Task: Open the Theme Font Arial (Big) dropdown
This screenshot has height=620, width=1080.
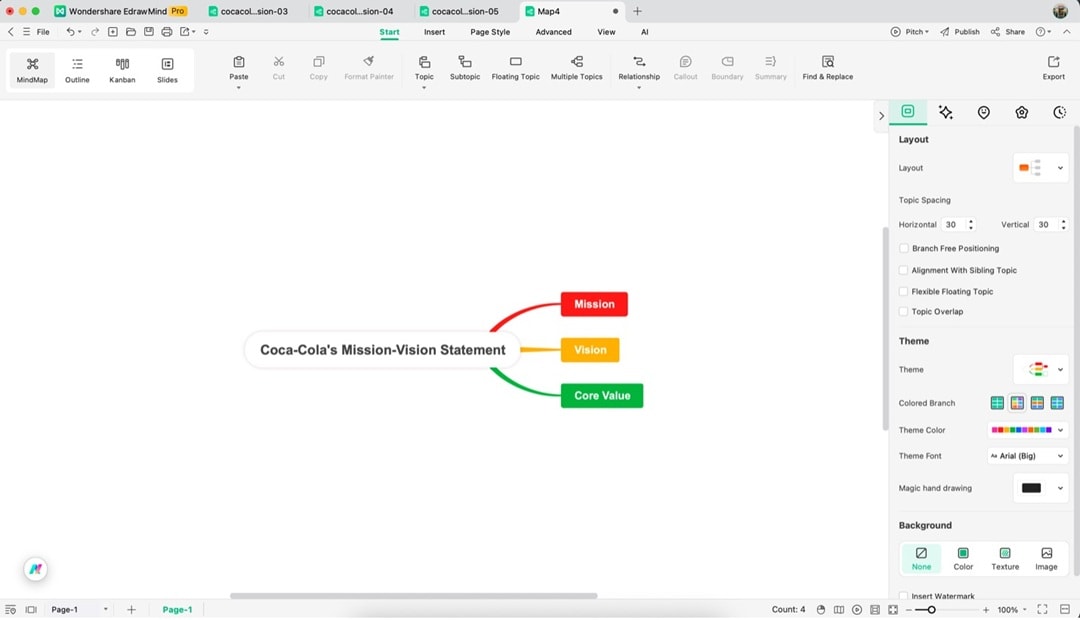Action: coord(1027,456)
